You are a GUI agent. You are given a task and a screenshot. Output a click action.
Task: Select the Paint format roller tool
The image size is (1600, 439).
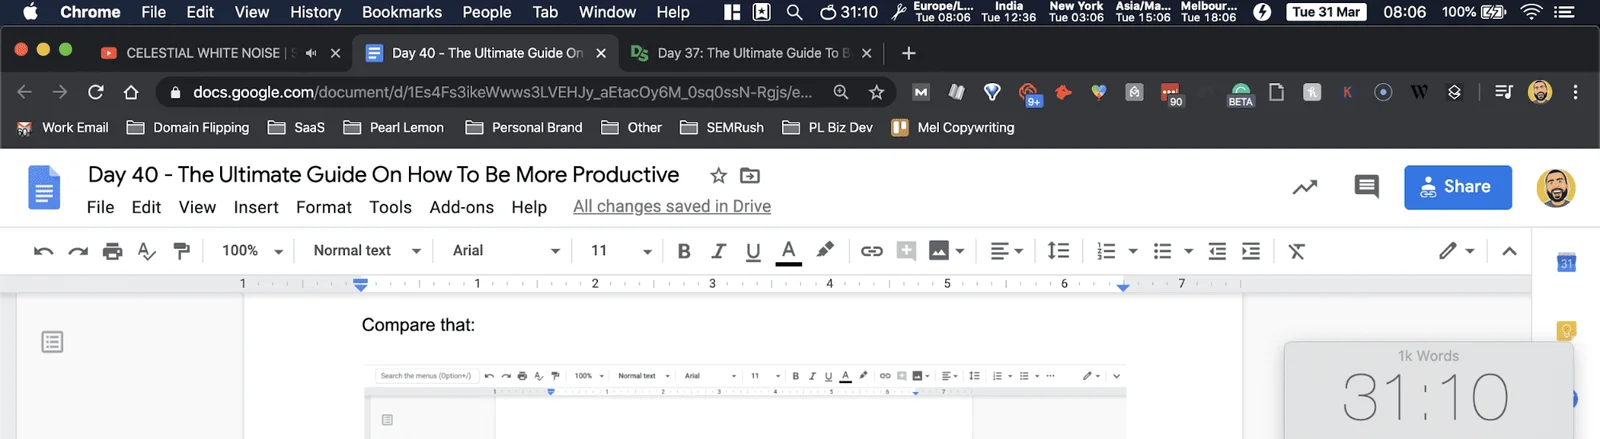click(181, 251)
